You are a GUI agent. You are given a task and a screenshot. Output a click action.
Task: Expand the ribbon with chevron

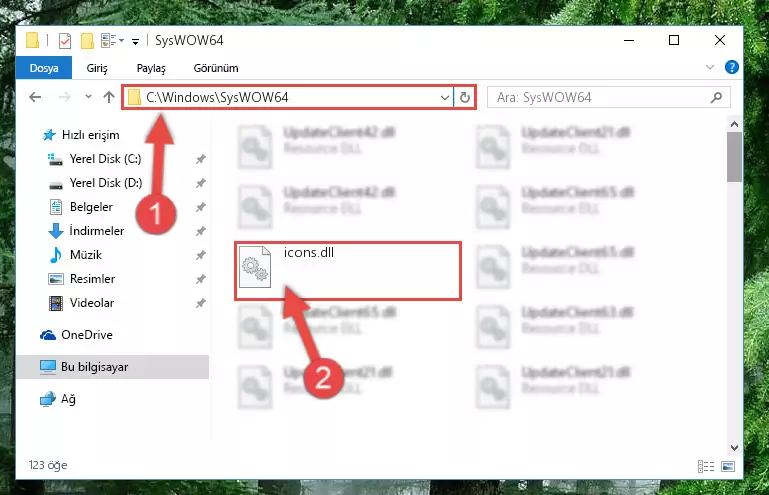click(710, 67)
